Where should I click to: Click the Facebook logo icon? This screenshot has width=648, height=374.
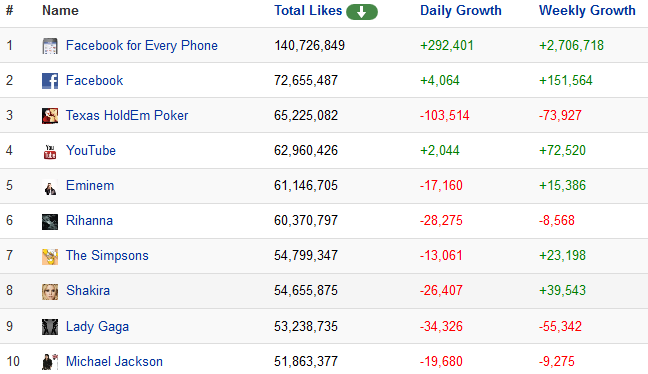pos(50,81)
